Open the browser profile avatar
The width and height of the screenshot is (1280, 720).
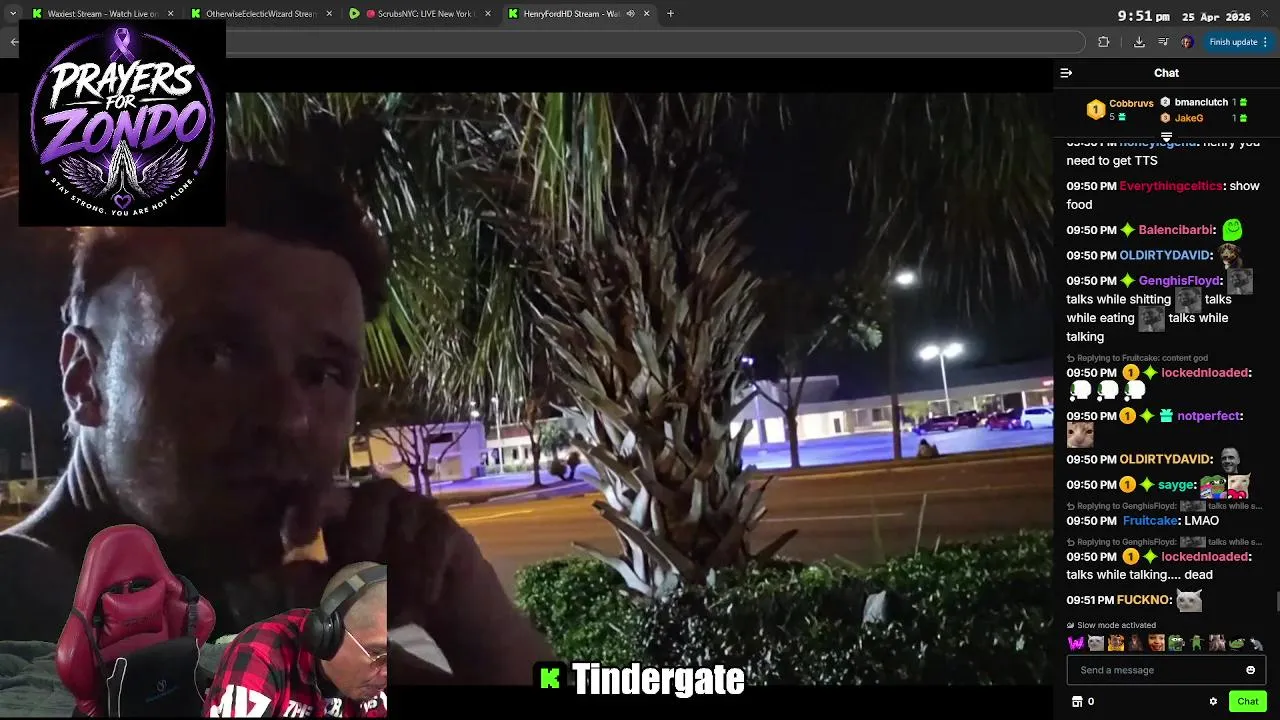[1187, 42]
